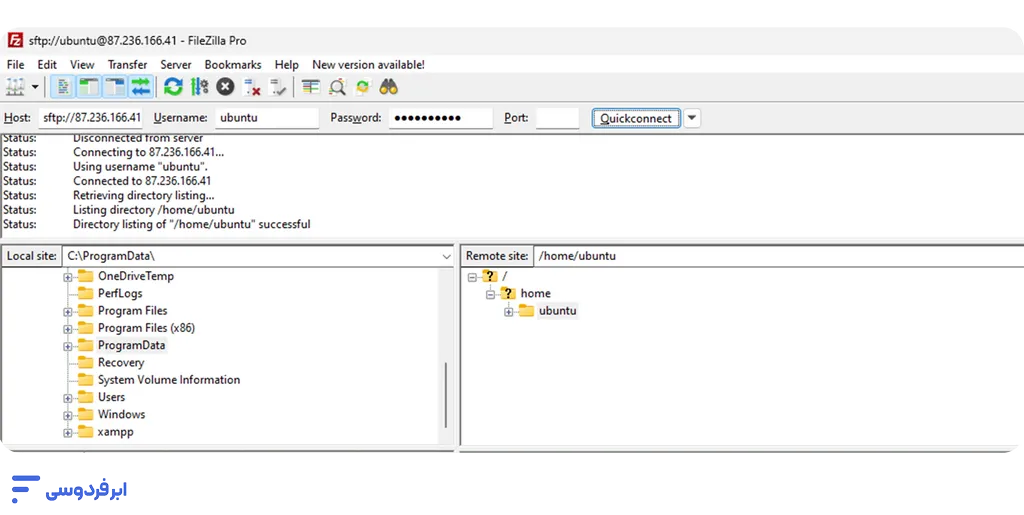Cancel the current operation
Image resolution: width=1024 pixels, height=515 pixels.
[x=226, y=87]
